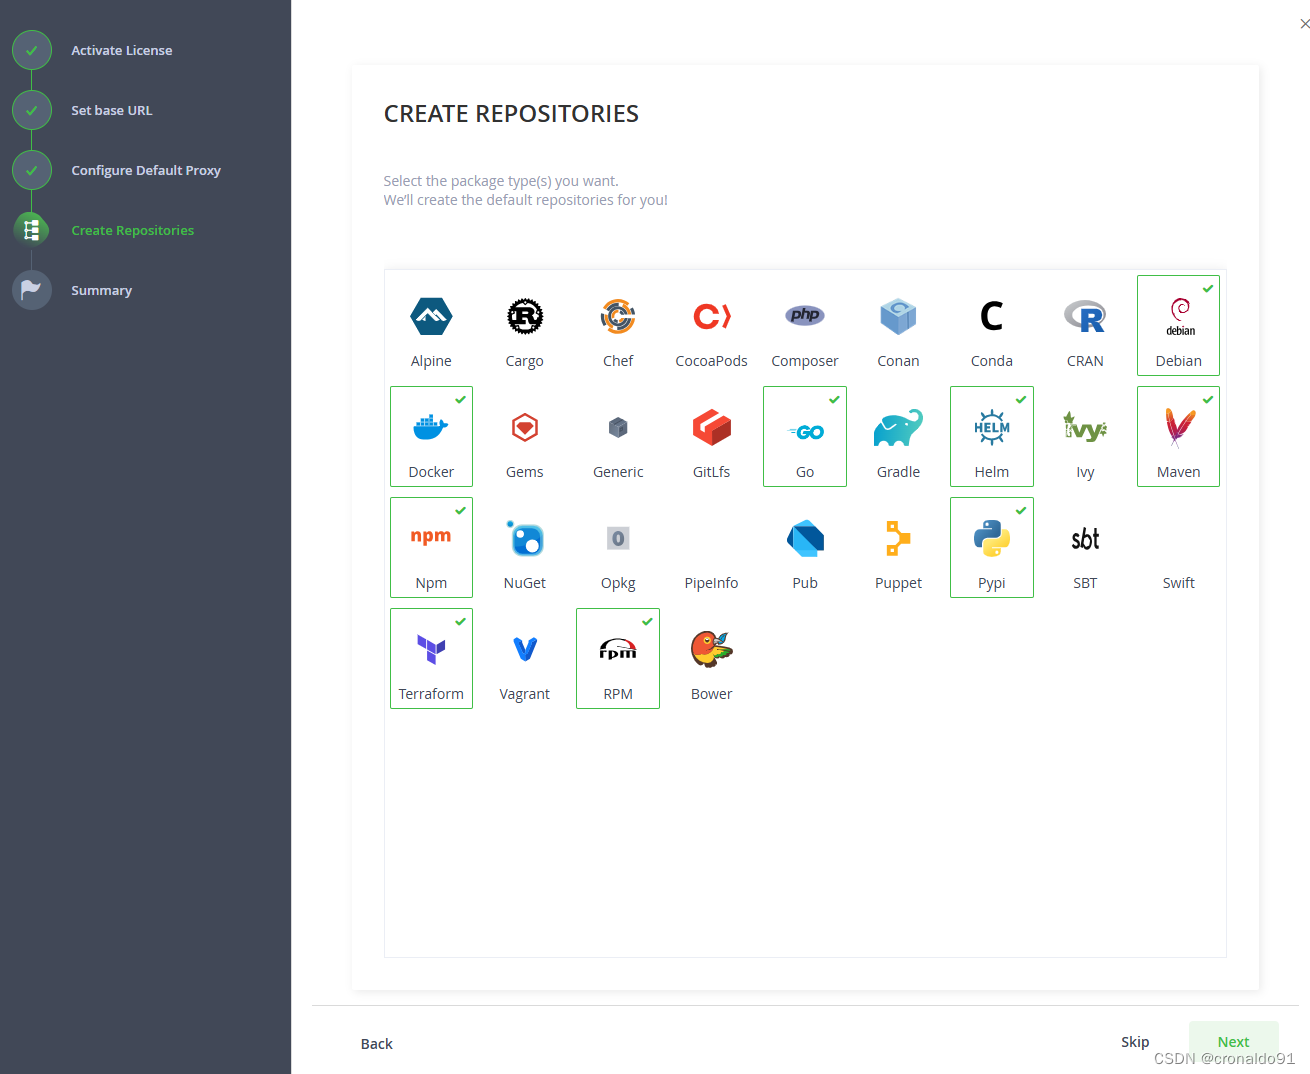Proceed with the Next button

tap(1234, 1042)
